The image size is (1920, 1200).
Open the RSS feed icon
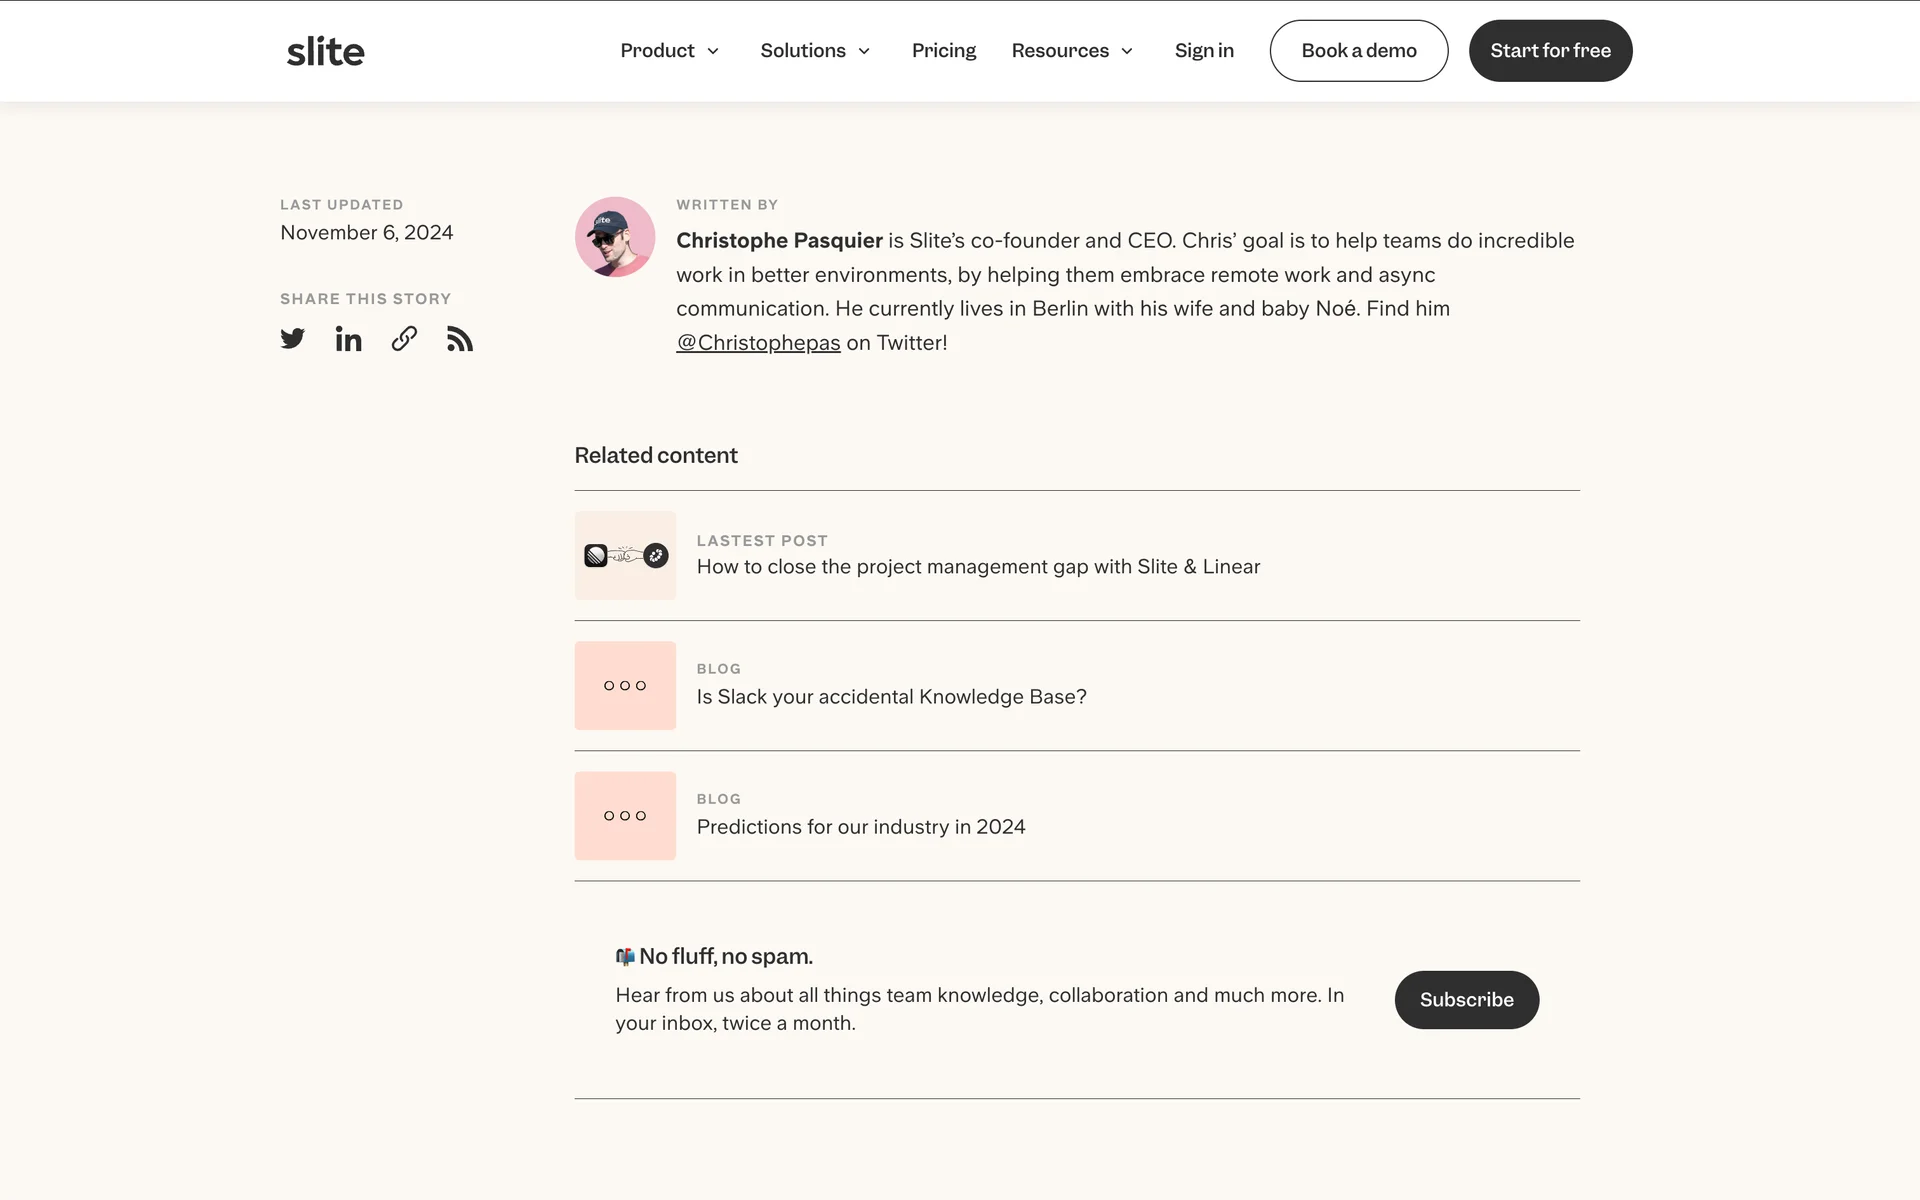(x=460, y=339)
